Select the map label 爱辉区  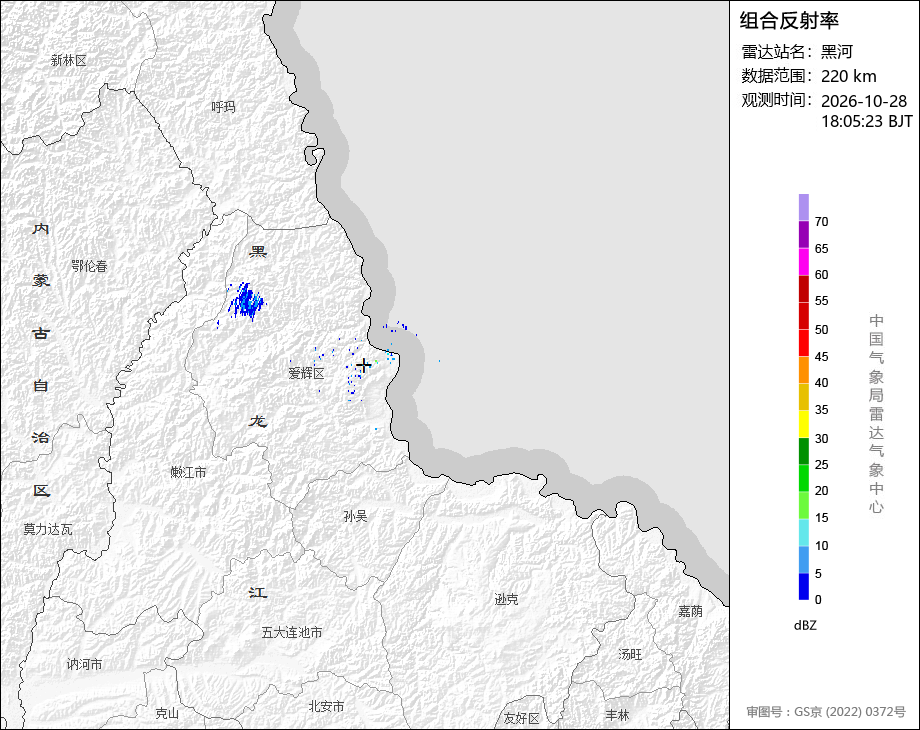pyautogui.click(x=306, y=373)
